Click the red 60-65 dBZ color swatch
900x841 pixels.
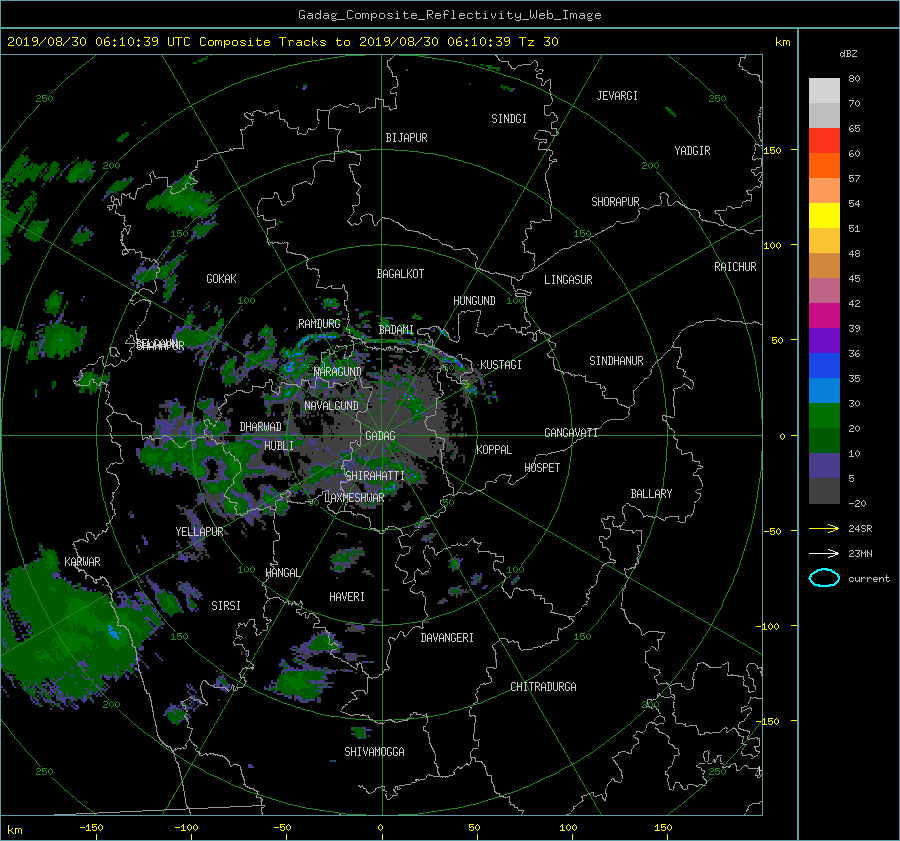click(x=824, y=141)
